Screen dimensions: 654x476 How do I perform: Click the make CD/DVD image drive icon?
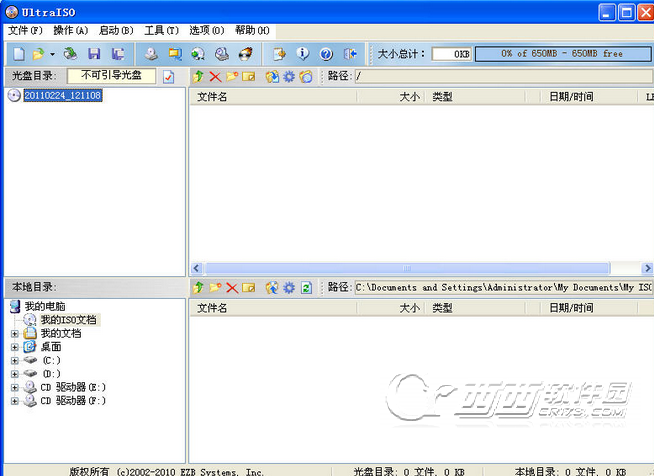151,54
